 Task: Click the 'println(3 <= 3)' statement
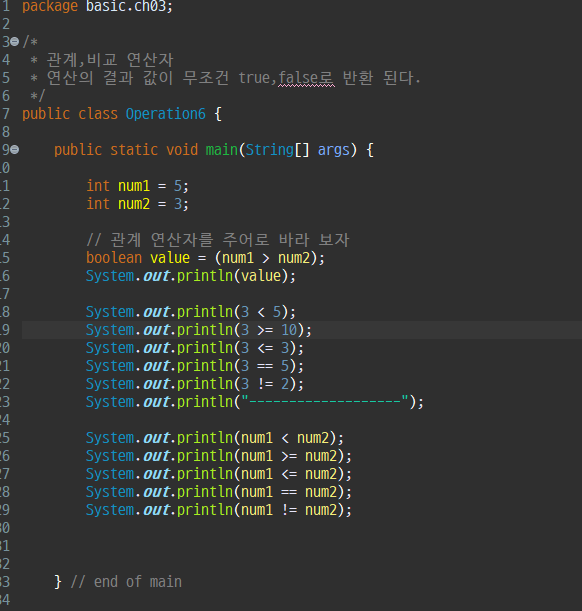195,348
